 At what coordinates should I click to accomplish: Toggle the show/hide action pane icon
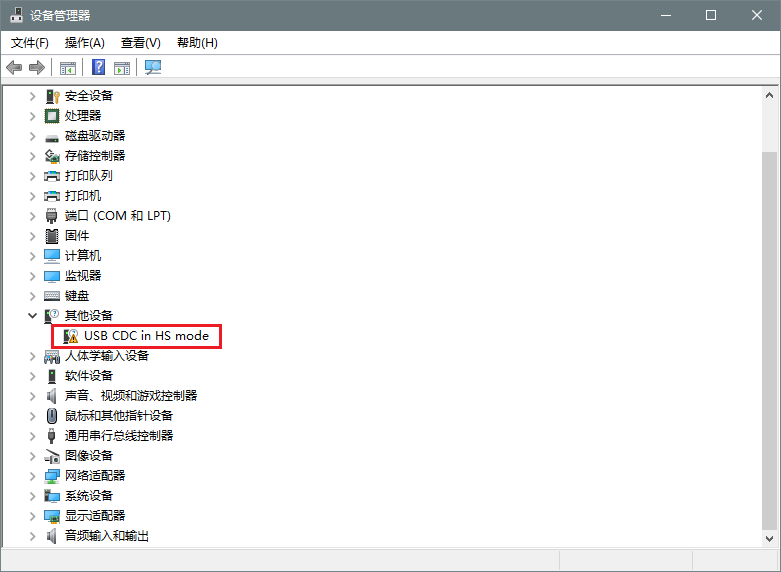(122, 67)
